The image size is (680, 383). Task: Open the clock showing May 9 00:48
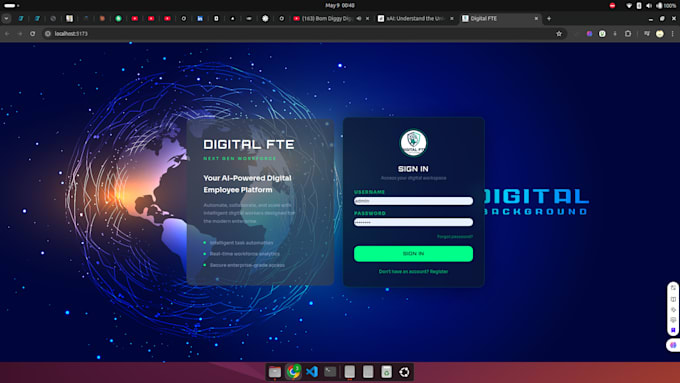coord(340,6)
